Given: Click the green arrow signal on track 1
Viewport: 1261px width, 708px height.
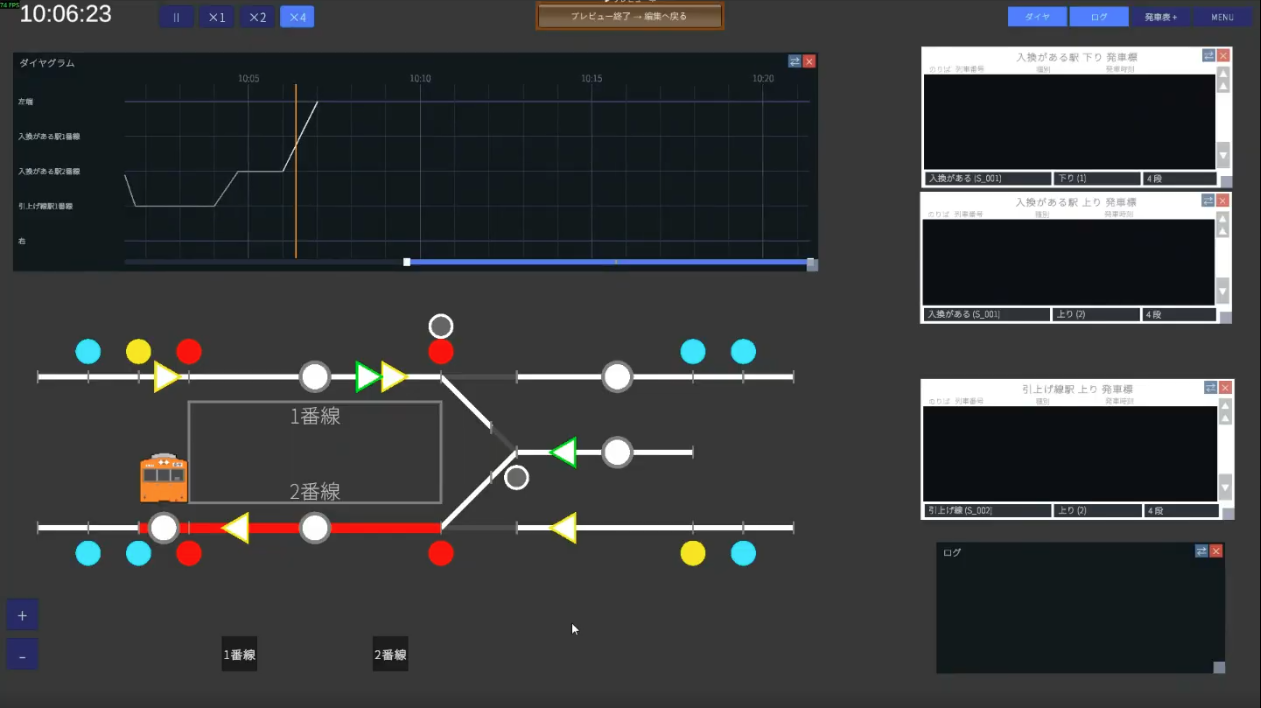Looking at the screenshot, I should pos(368,377).
